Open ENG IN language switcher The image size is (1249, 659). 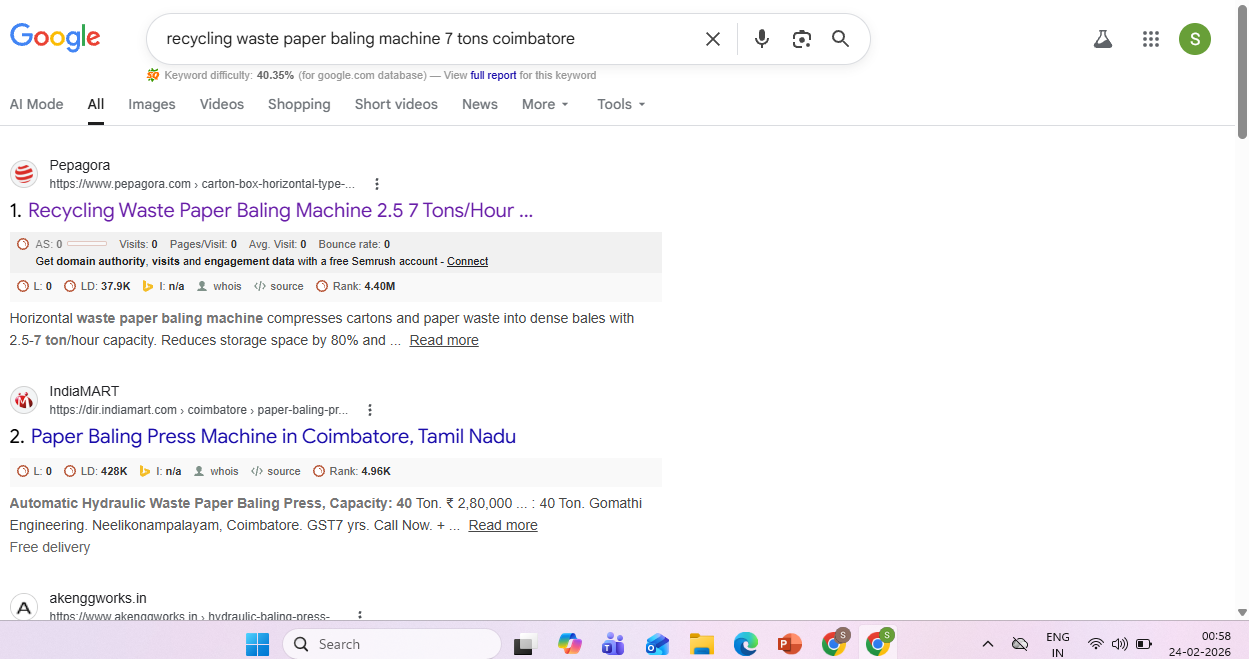(x=1057, y=644)
